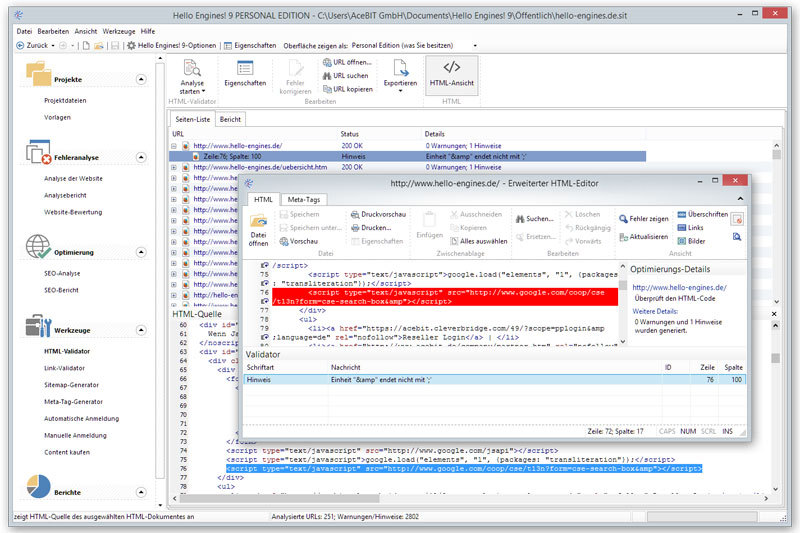Expand the uebersicht.htm URL row
This screenshot has width=800, height=533.
point(173,167)
